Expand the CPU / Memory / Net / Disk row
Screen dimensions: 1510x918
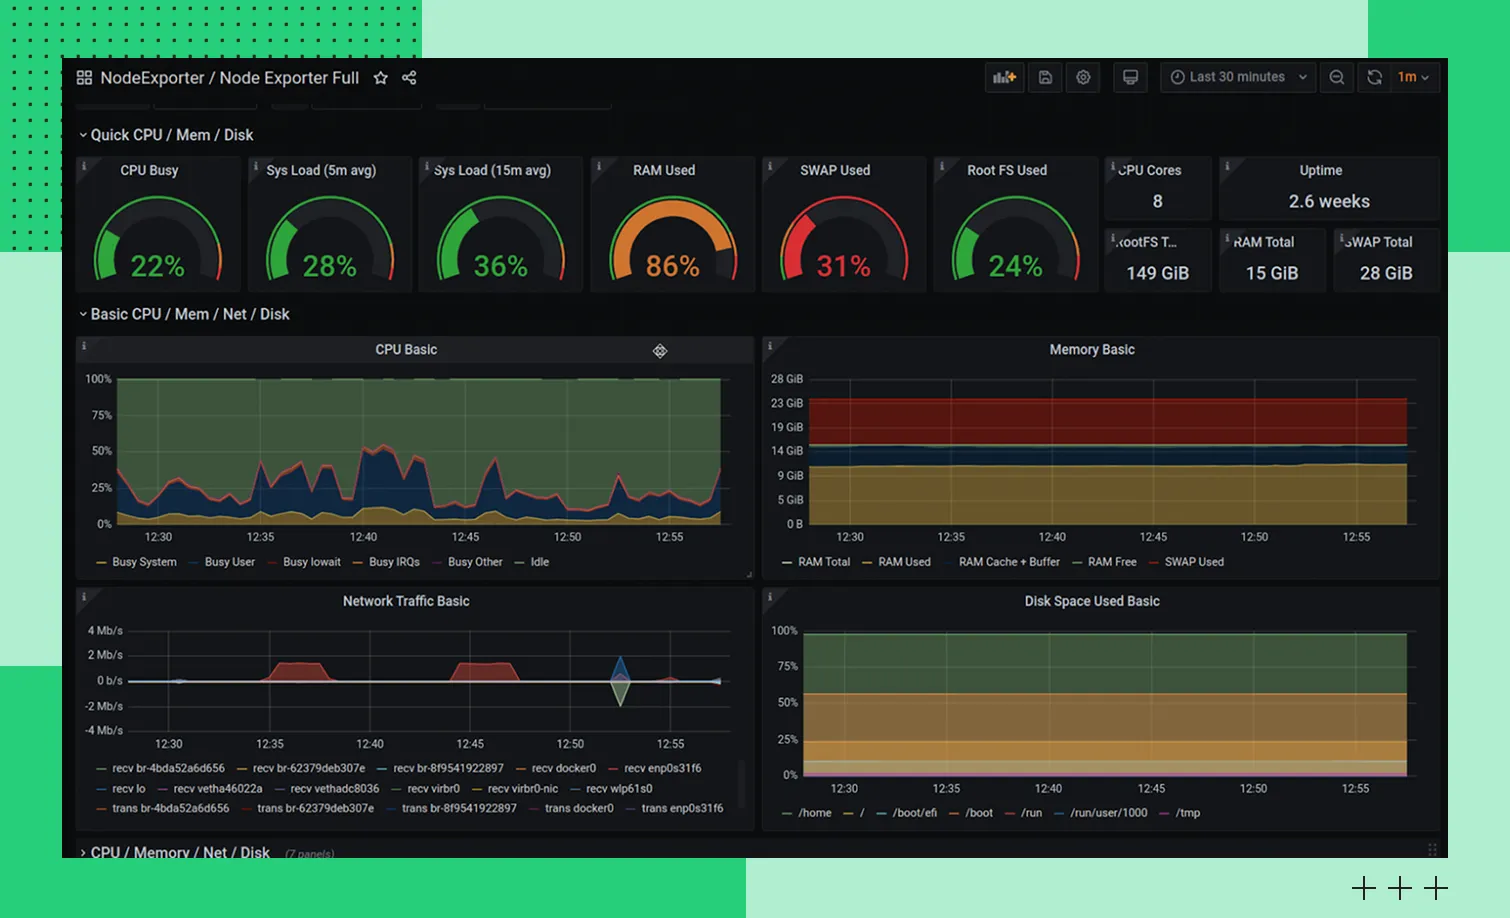click(x=180, y=852)
